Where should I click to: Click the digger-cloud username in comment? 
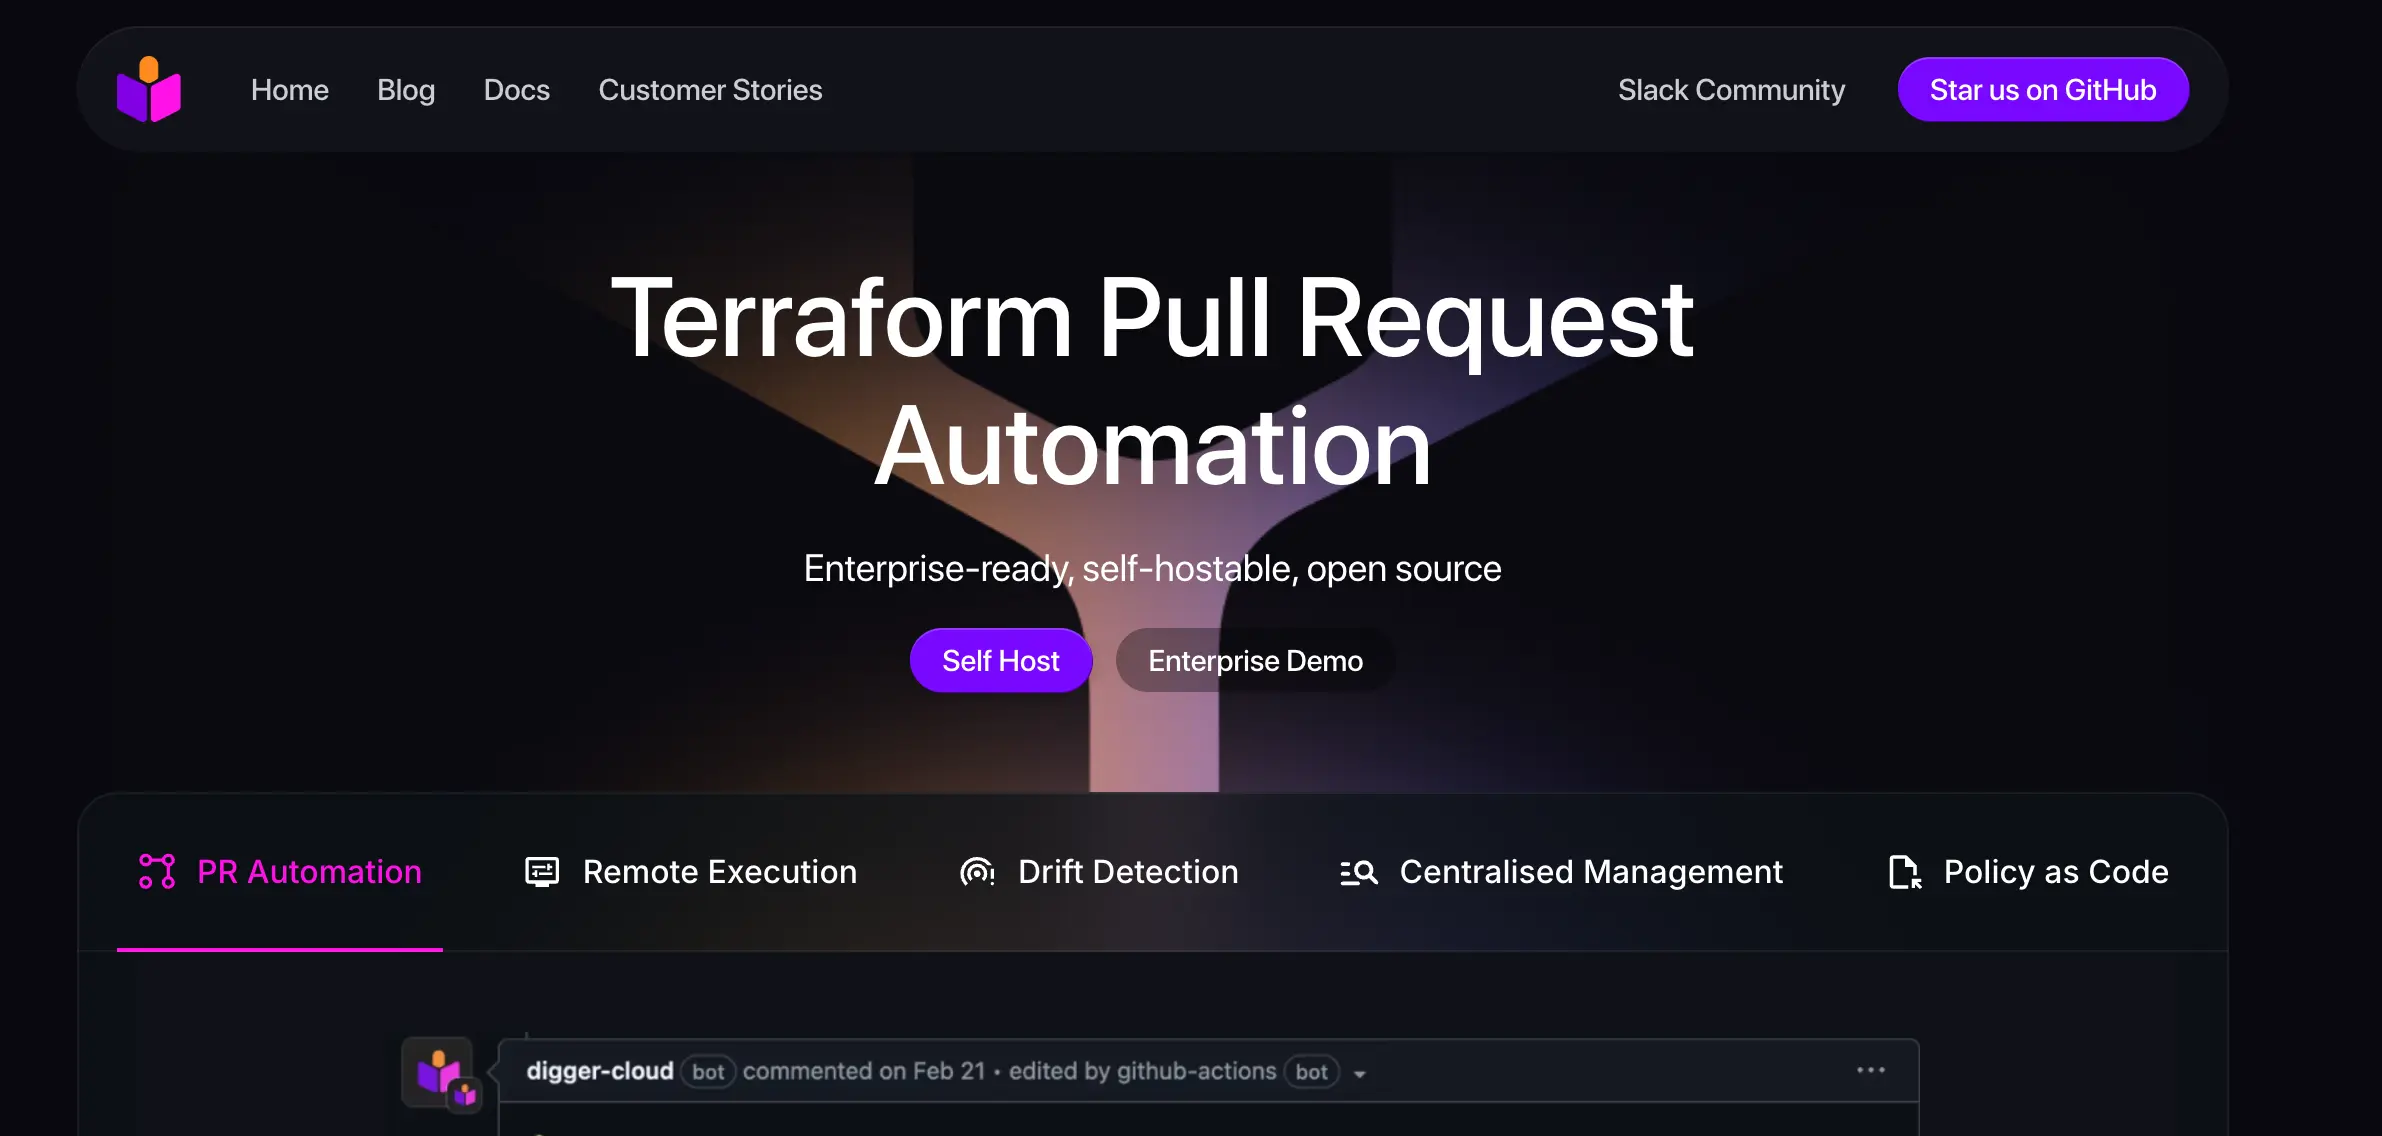point(599,1071)
